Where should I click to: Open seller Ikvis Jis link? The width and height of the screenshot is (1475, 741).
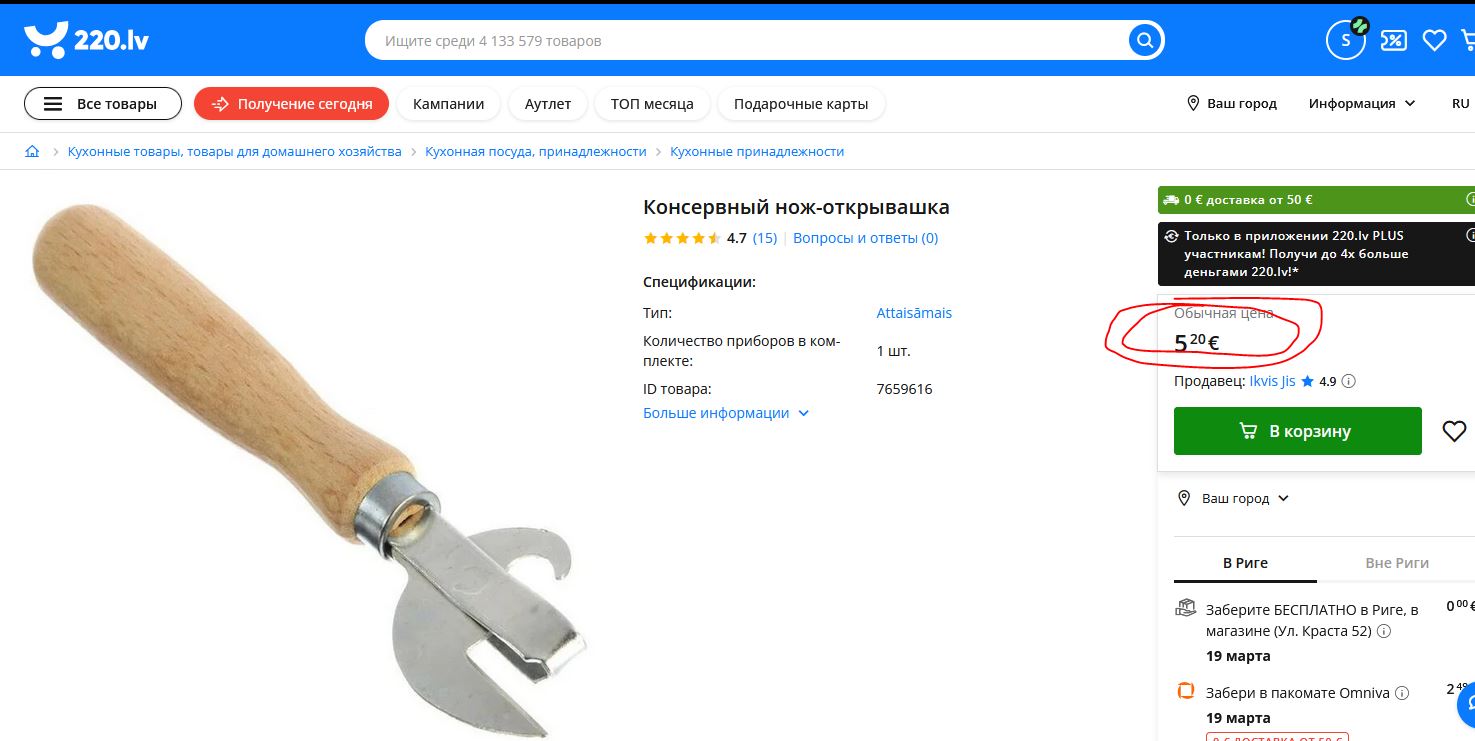[1272, 381]
